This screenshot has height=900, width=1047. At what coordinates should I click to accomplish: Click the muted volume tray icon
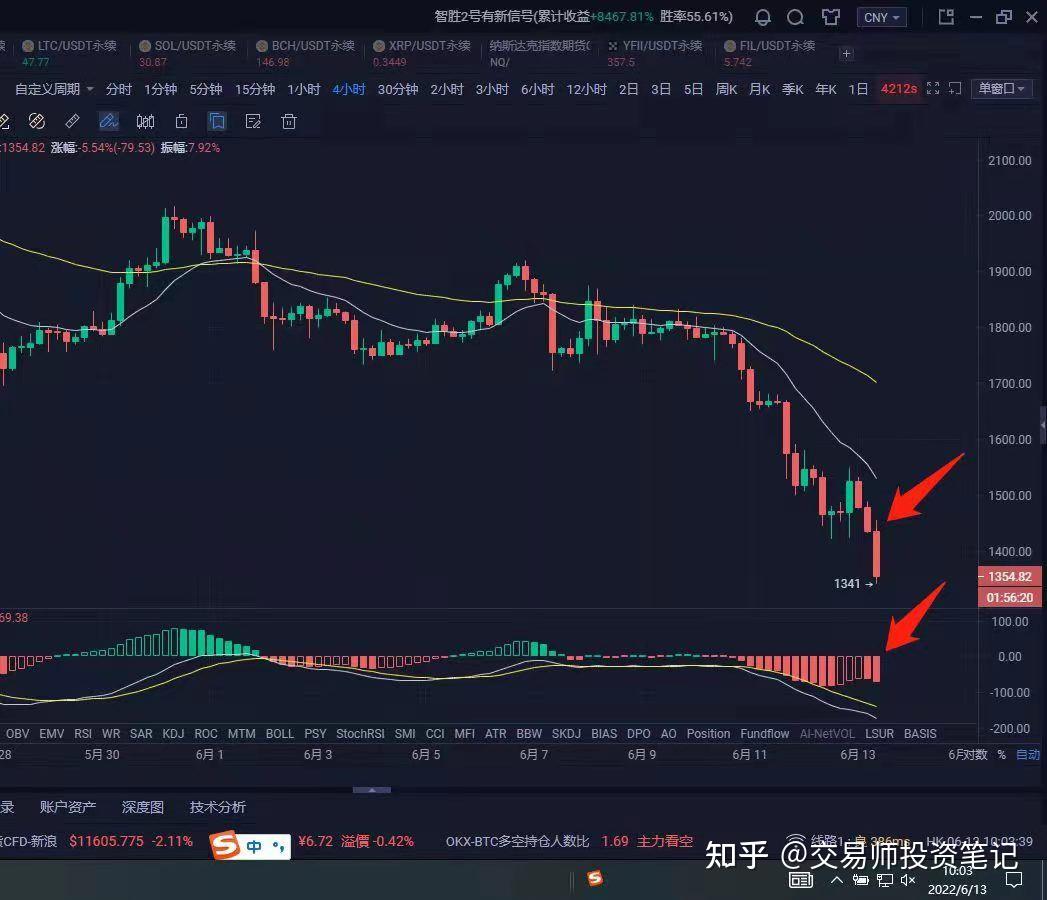pos(908,880)
